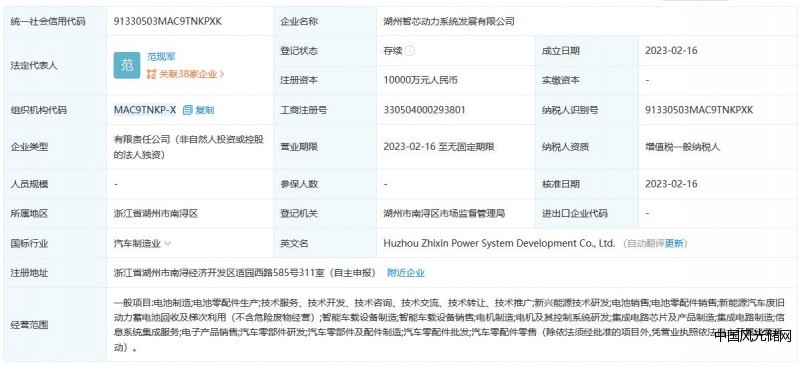Open 附近企业 nearby companies link
Screen dimensions: 800x366
406,273
